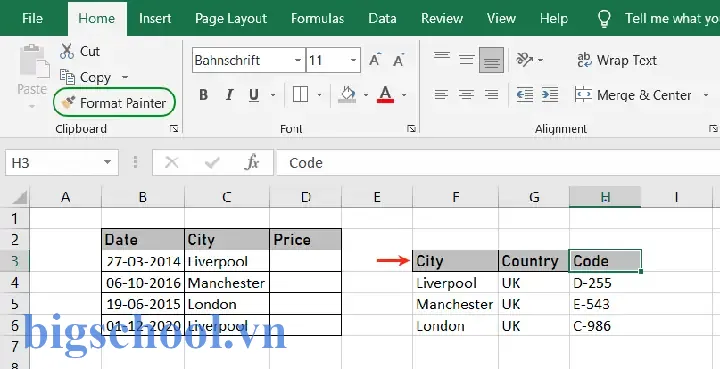Open the Fill Color dropdown arrow
This screenshot has height=369, width=720.
(x=366, y=95)
